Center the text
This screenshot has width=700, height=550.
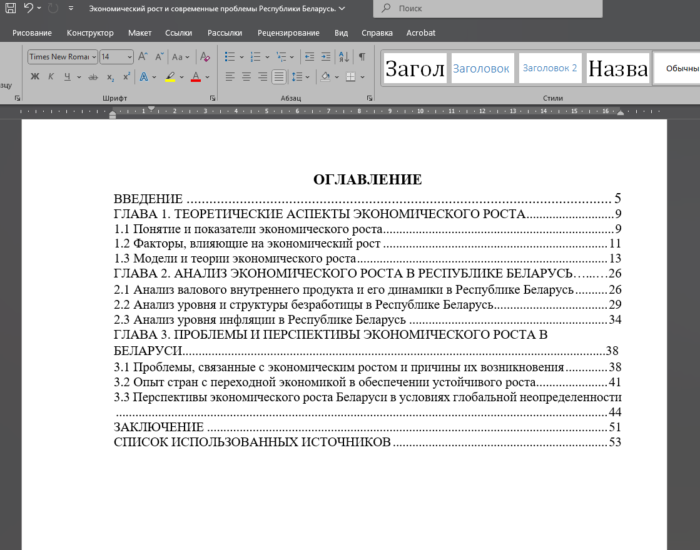tap(246, 77)
